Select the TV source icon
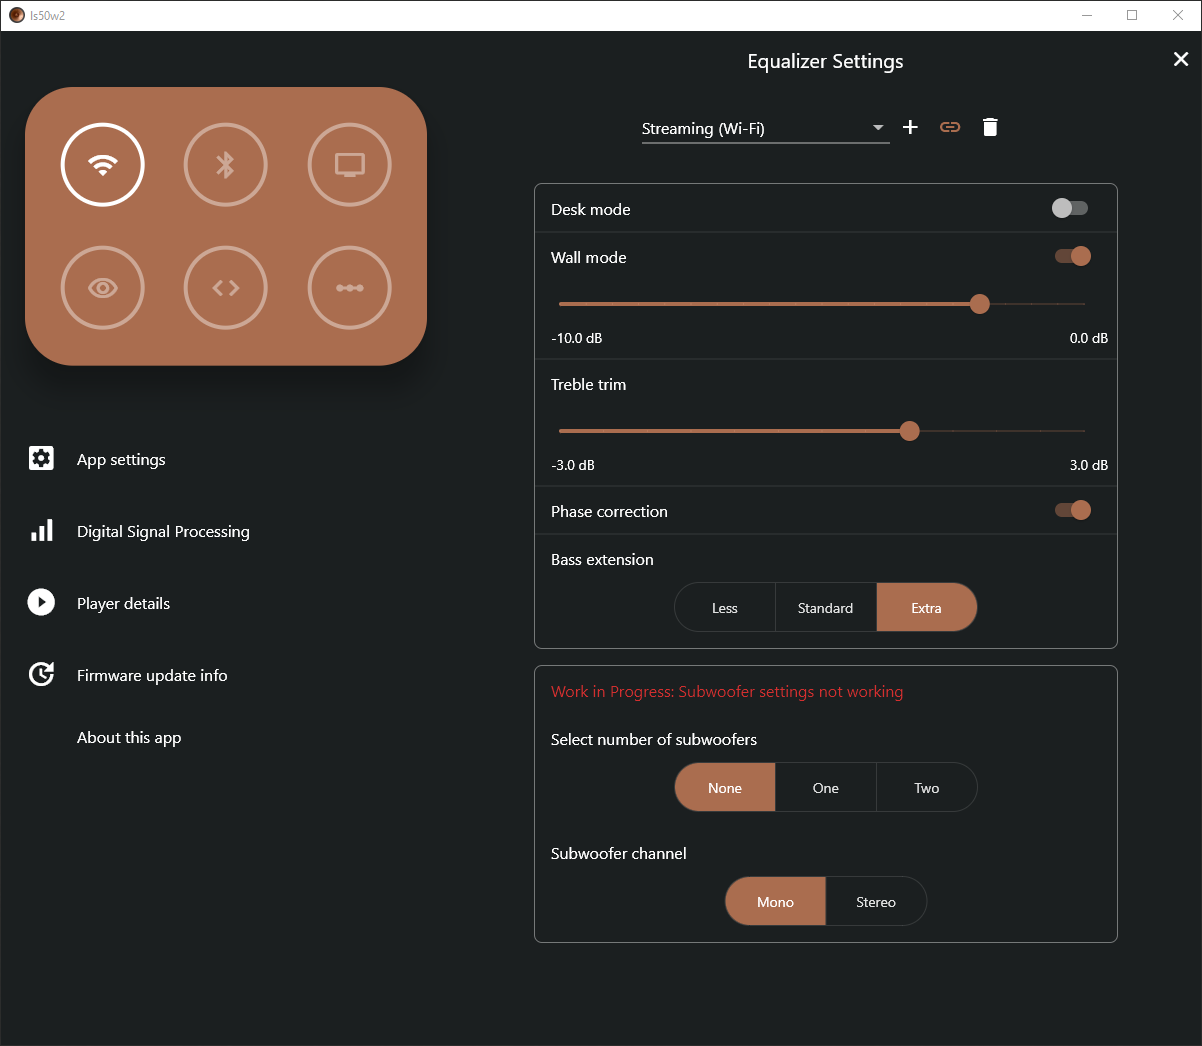 pos(349,164)
